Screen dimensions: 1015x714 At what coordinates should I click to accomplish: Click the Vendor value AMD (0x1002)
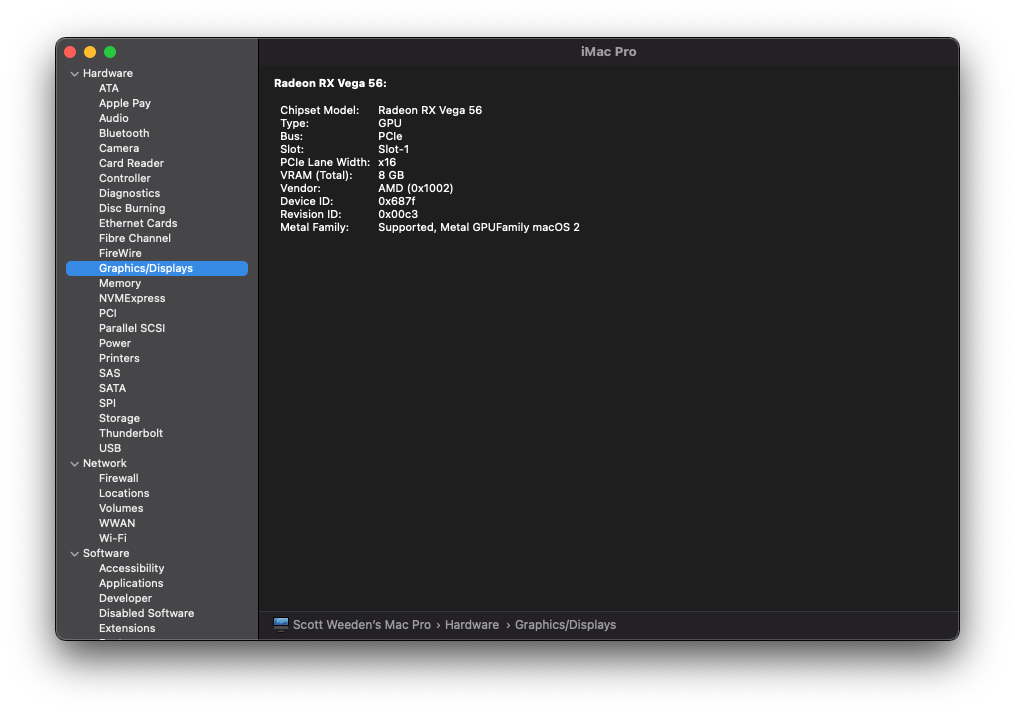tap(416, 188)
